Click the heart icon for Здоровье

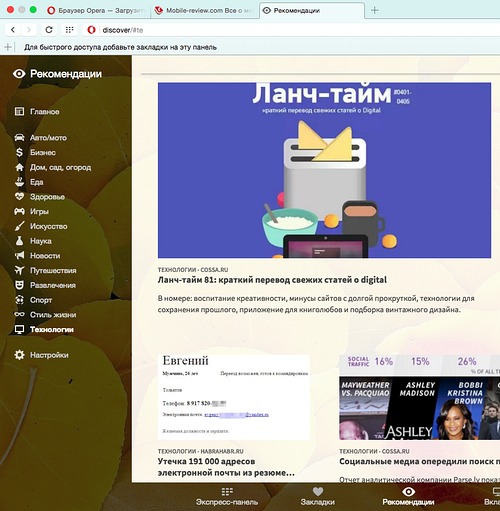[19, 196]
